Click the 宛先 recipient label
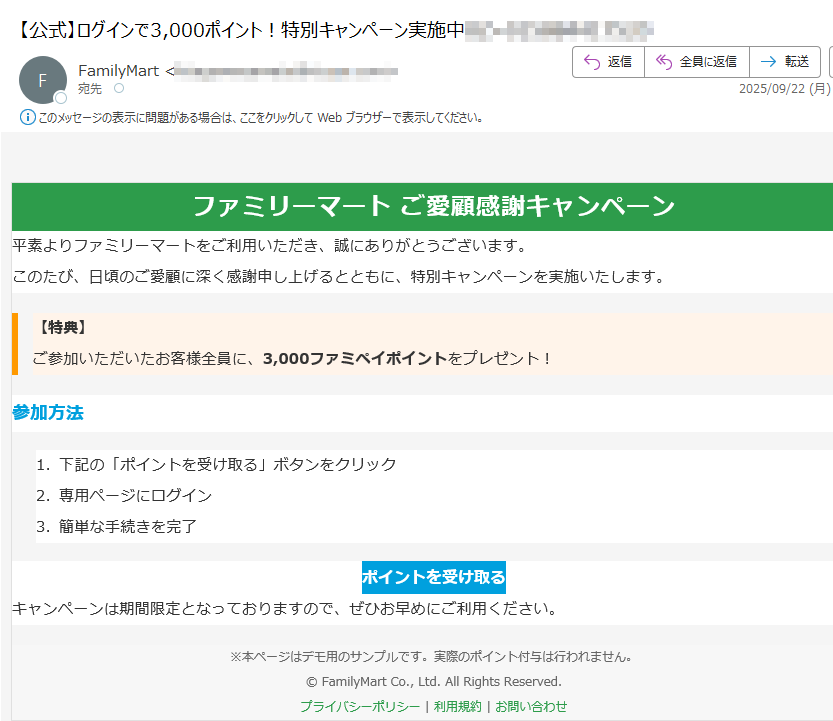 click(x=90, y=89)
